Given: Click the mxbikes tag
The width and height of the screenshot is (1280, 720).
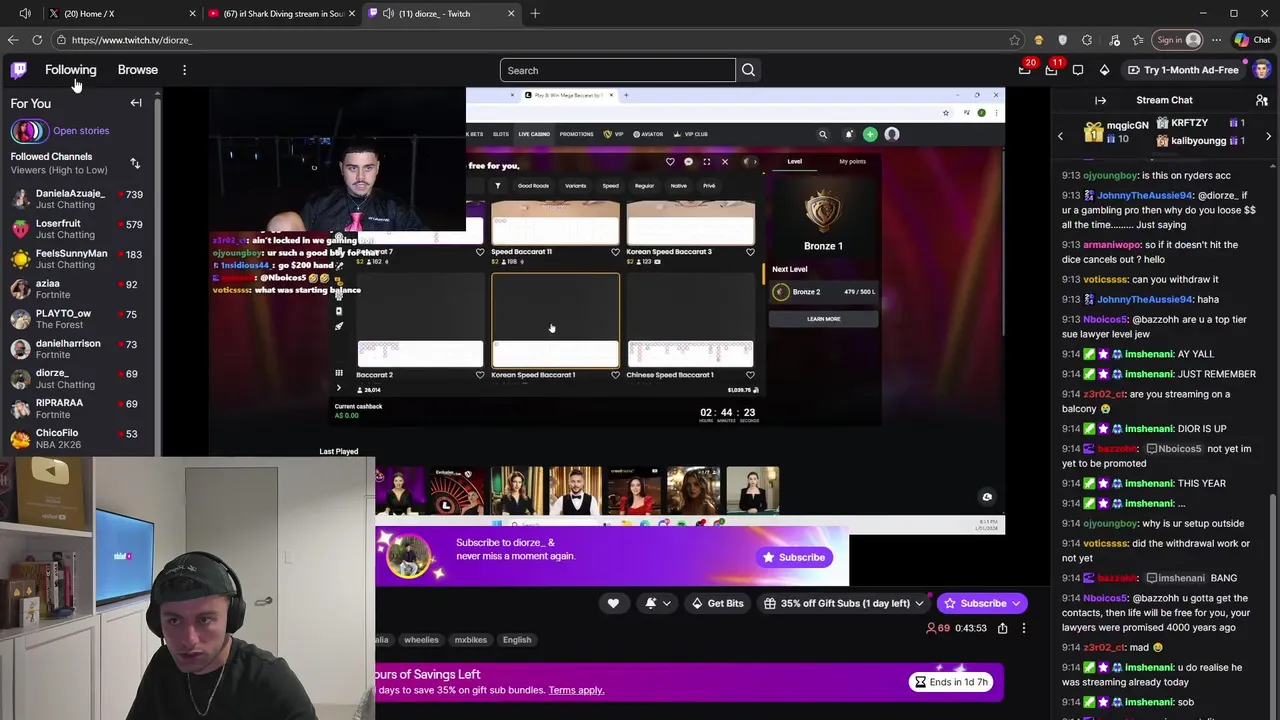Looking at the screenshot, I should 471,640.
